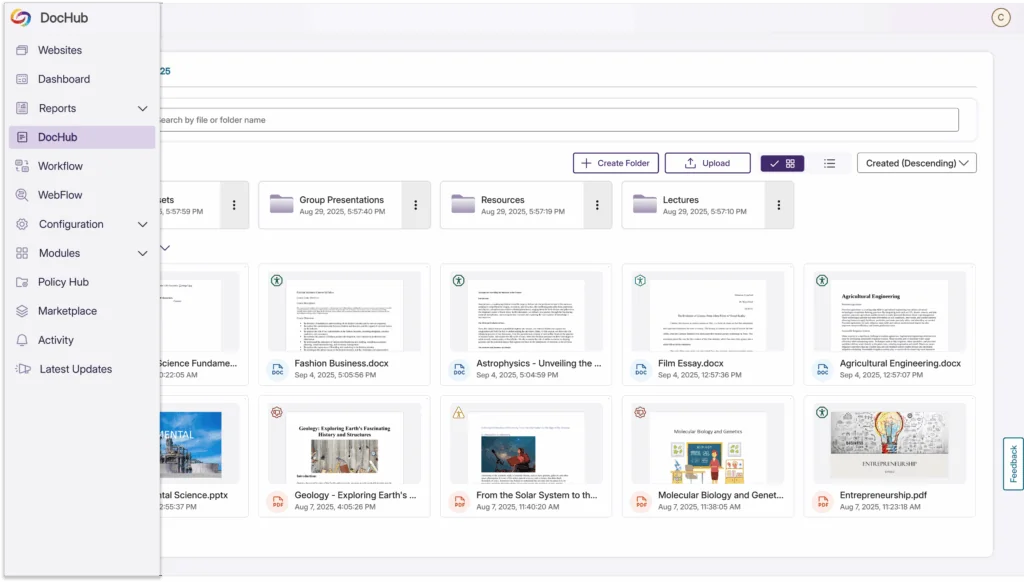Click the Upload button
The height and width of the screenshot is (582, 1024).
[707, 163]
